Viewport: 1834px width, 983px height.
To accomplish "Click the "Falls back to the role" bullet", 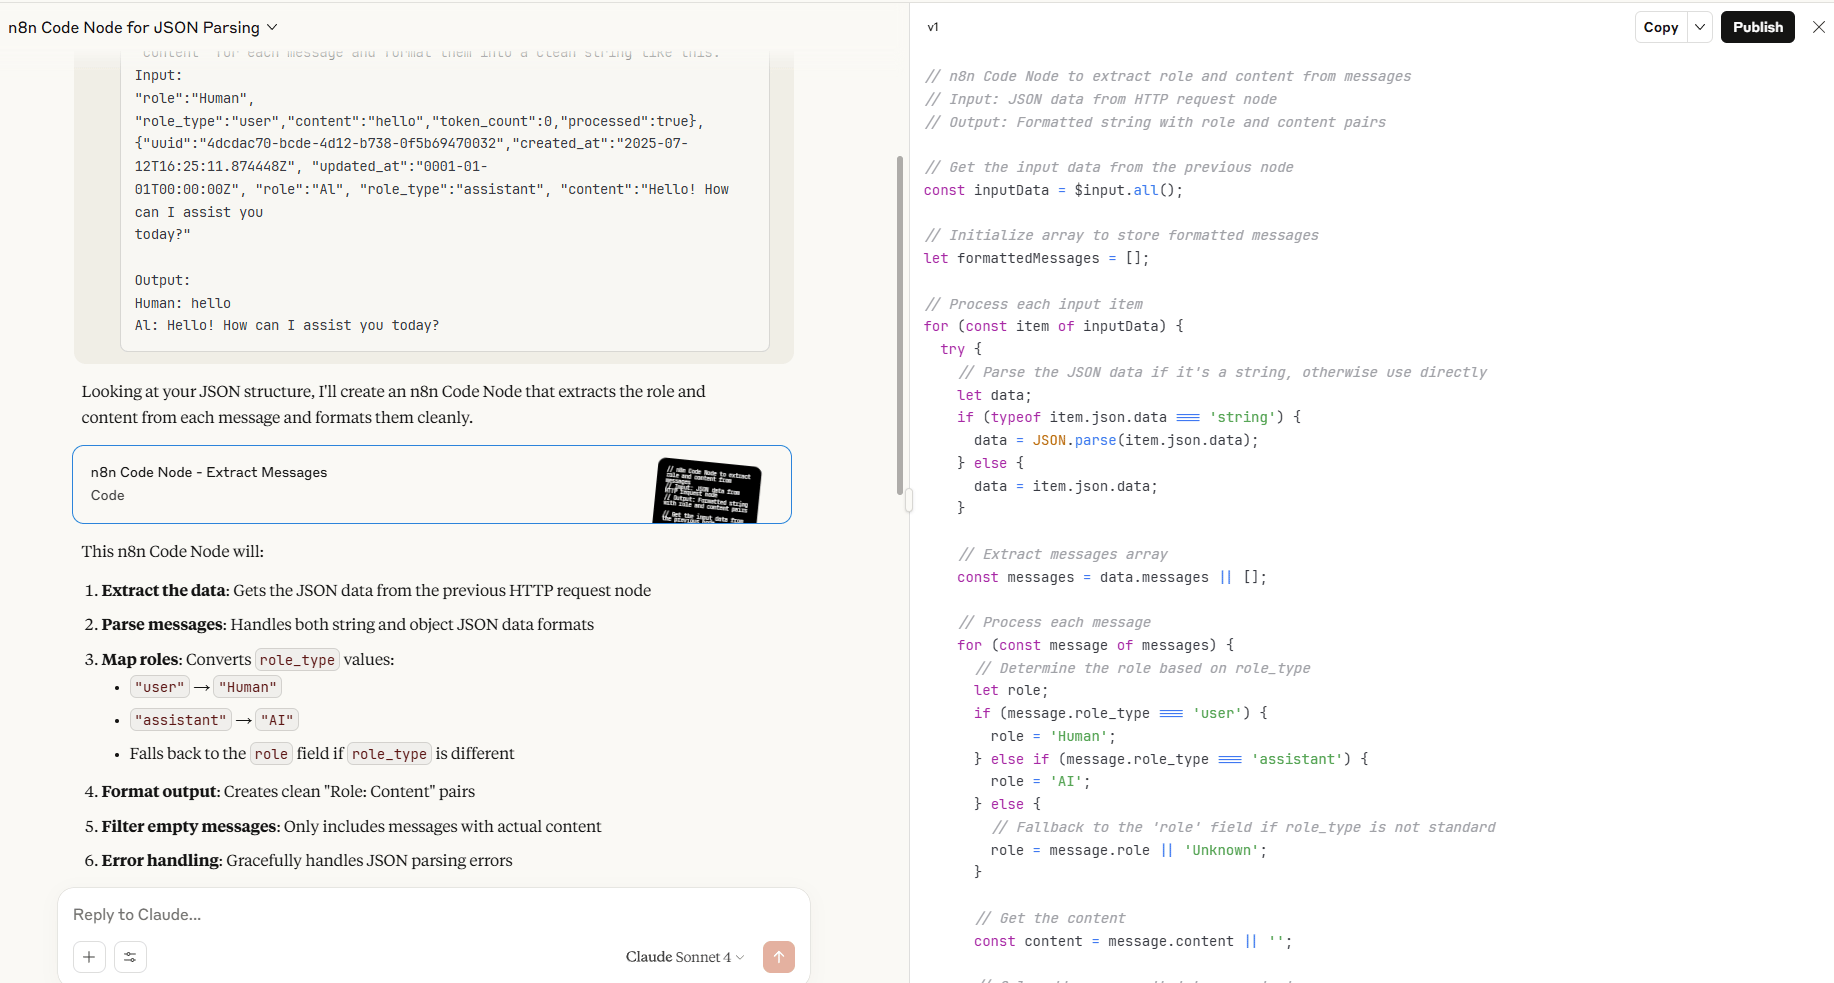I will click(322, 754).
